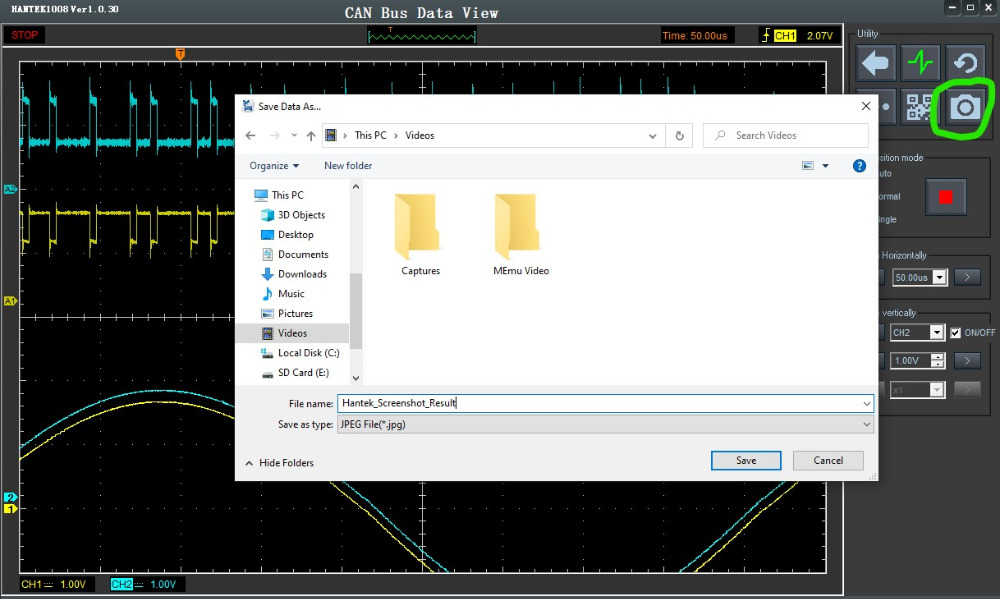Open the 50.00us horizontal timebase dropdown
The width and height of the screenshot is (1000, 599).
pyautogui.click(x=939, y=277)
